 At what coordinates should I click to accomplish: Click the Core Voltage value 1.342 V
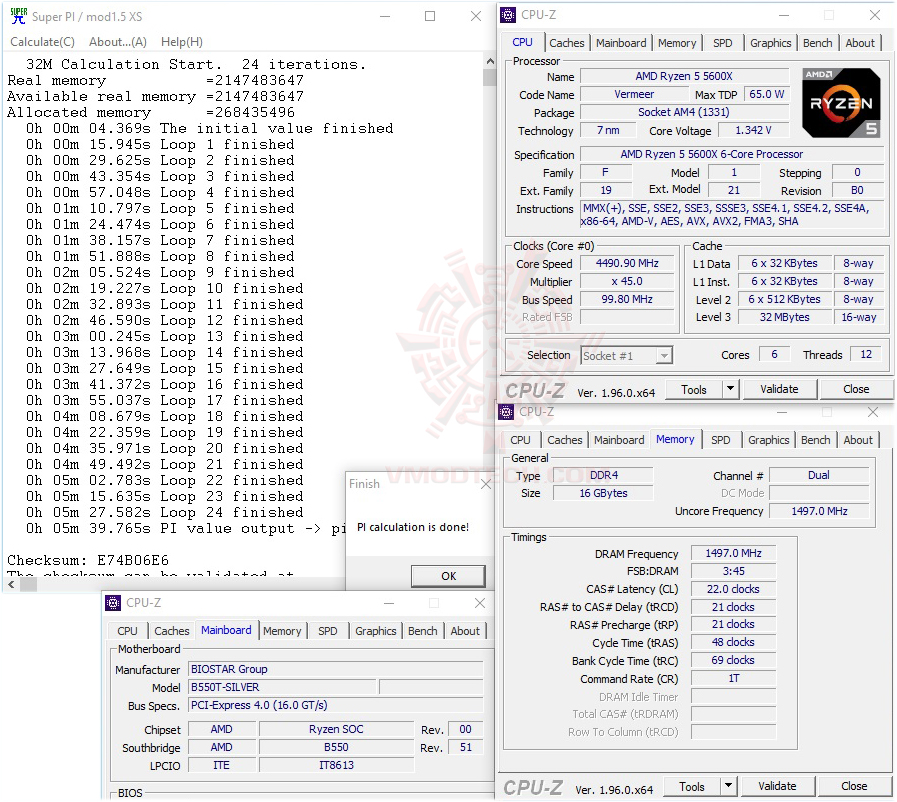pos(753,130)
